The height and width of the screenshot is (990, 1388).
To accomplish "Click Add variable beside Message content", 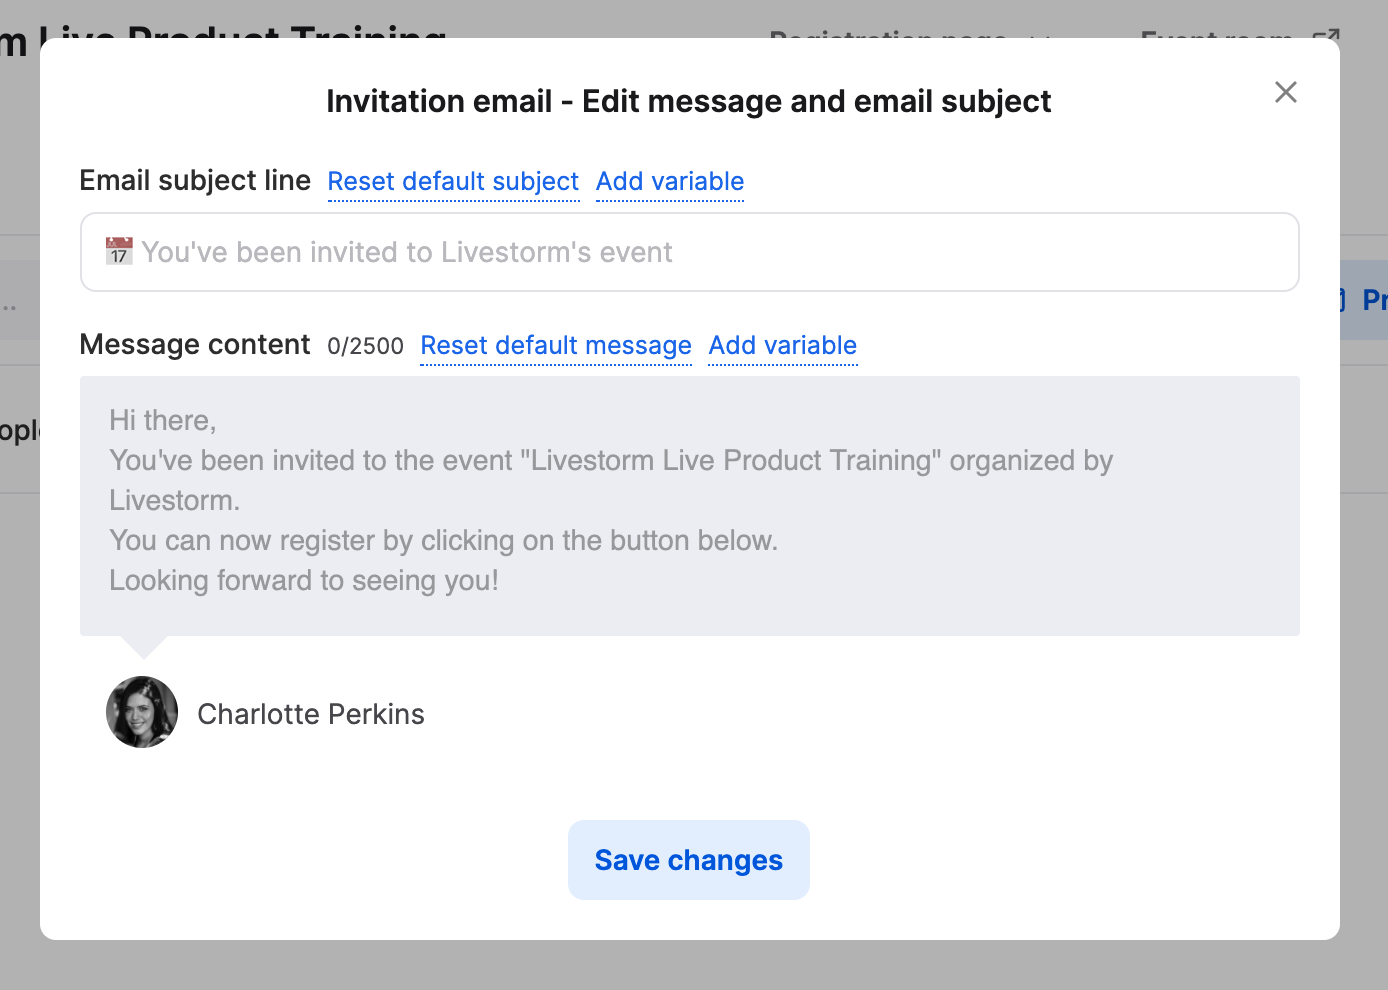I will (783, 345).
